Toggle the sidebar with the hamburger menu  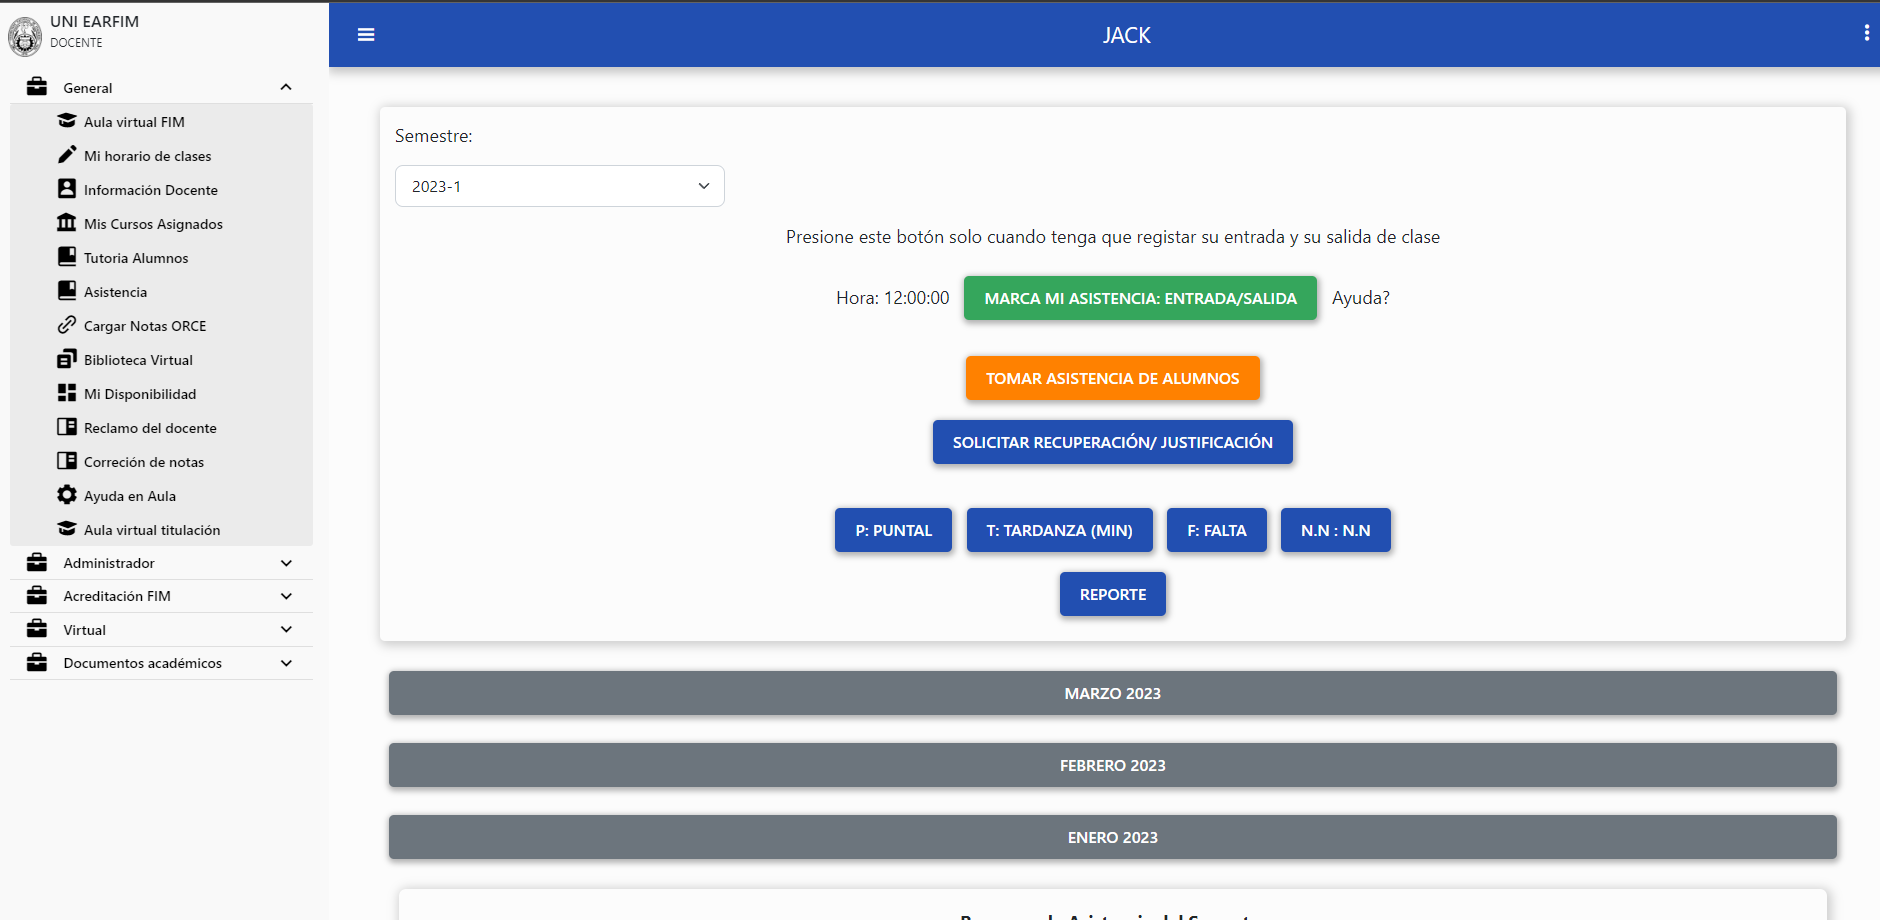pyautogui.click(x=366, y=34)
